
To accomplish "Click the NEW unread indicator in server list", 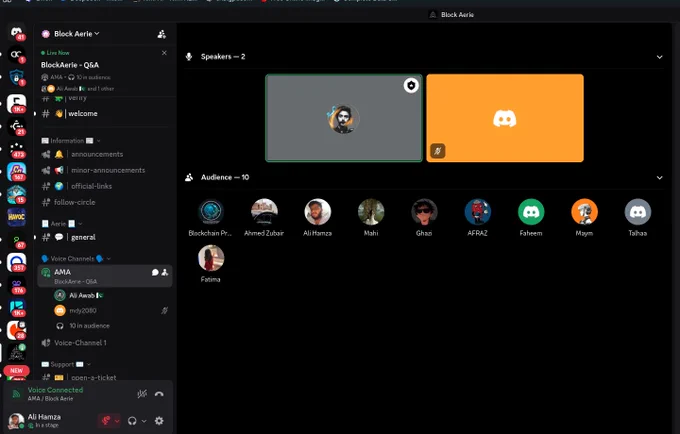I will [16, 371].
